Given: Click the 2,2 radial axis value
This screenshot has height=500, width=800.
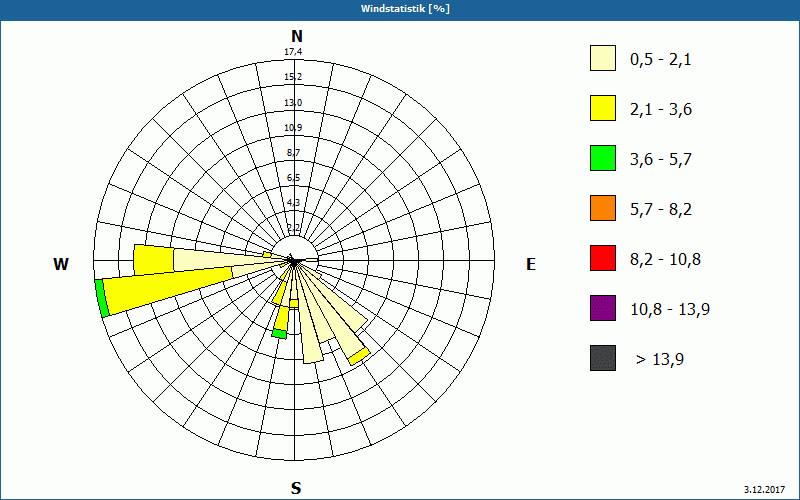Looking at the screenshot, I should click(x=293, y=228).
